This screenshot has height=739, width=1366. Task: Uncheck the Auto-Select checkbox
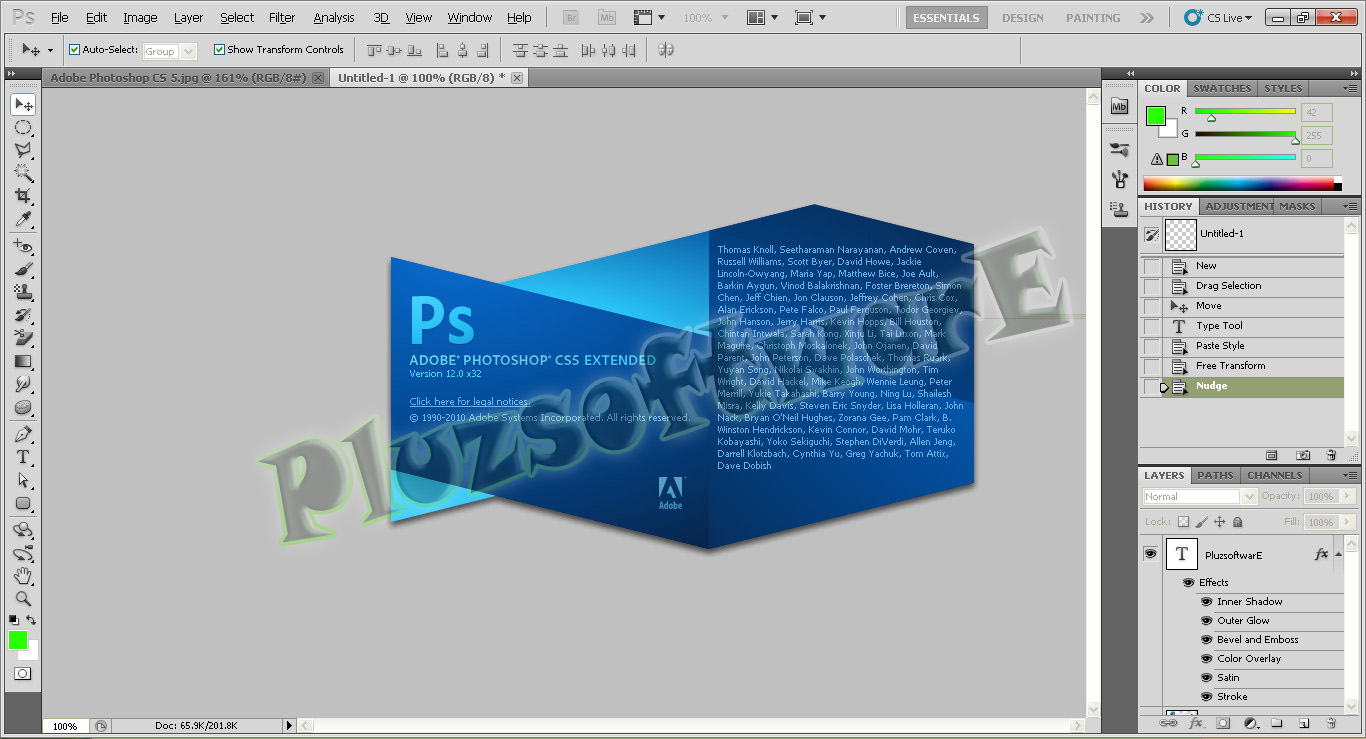pos(74,49)
